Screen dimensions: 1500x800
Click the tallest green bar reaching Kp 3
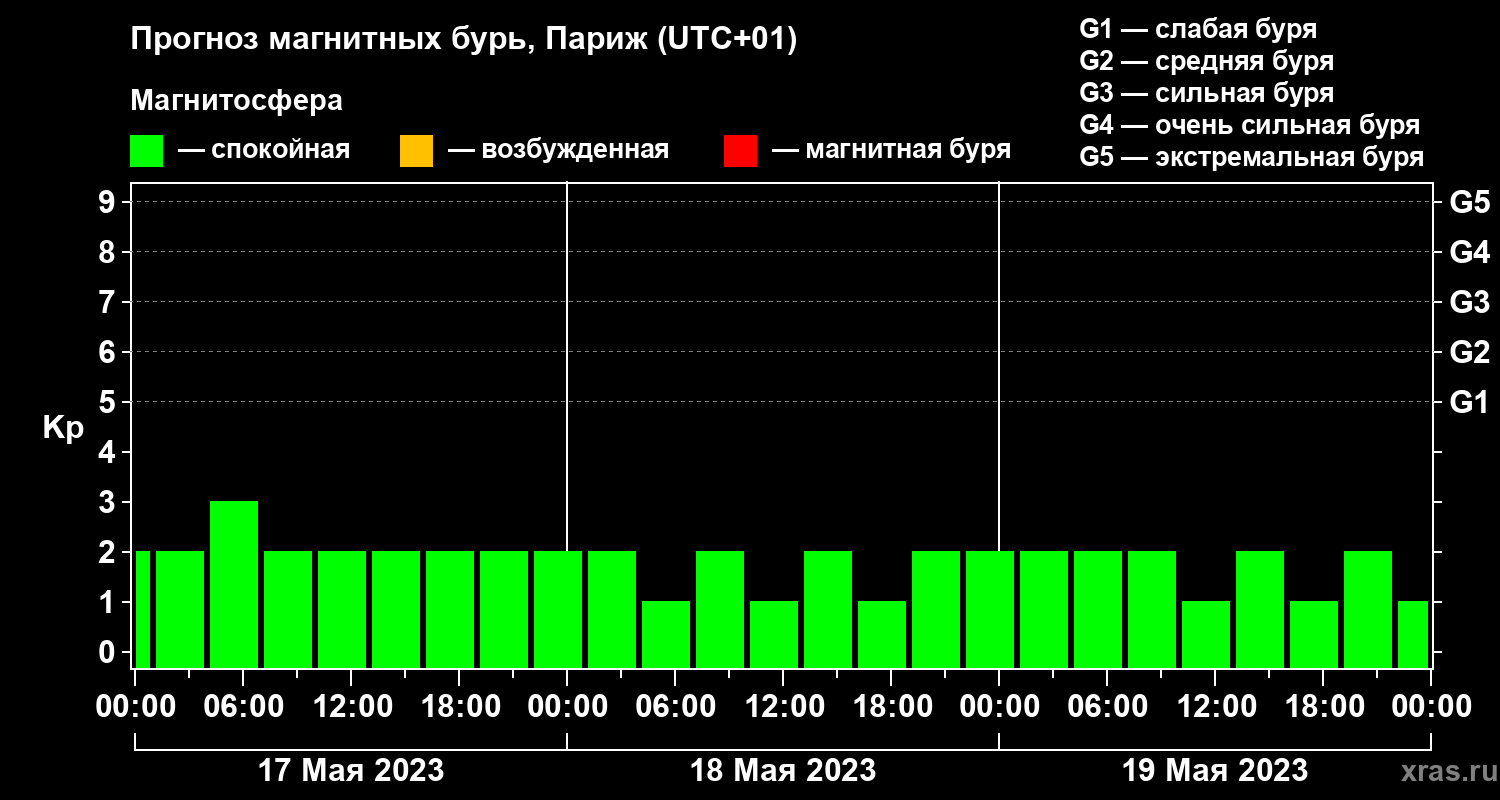point(234,584)
